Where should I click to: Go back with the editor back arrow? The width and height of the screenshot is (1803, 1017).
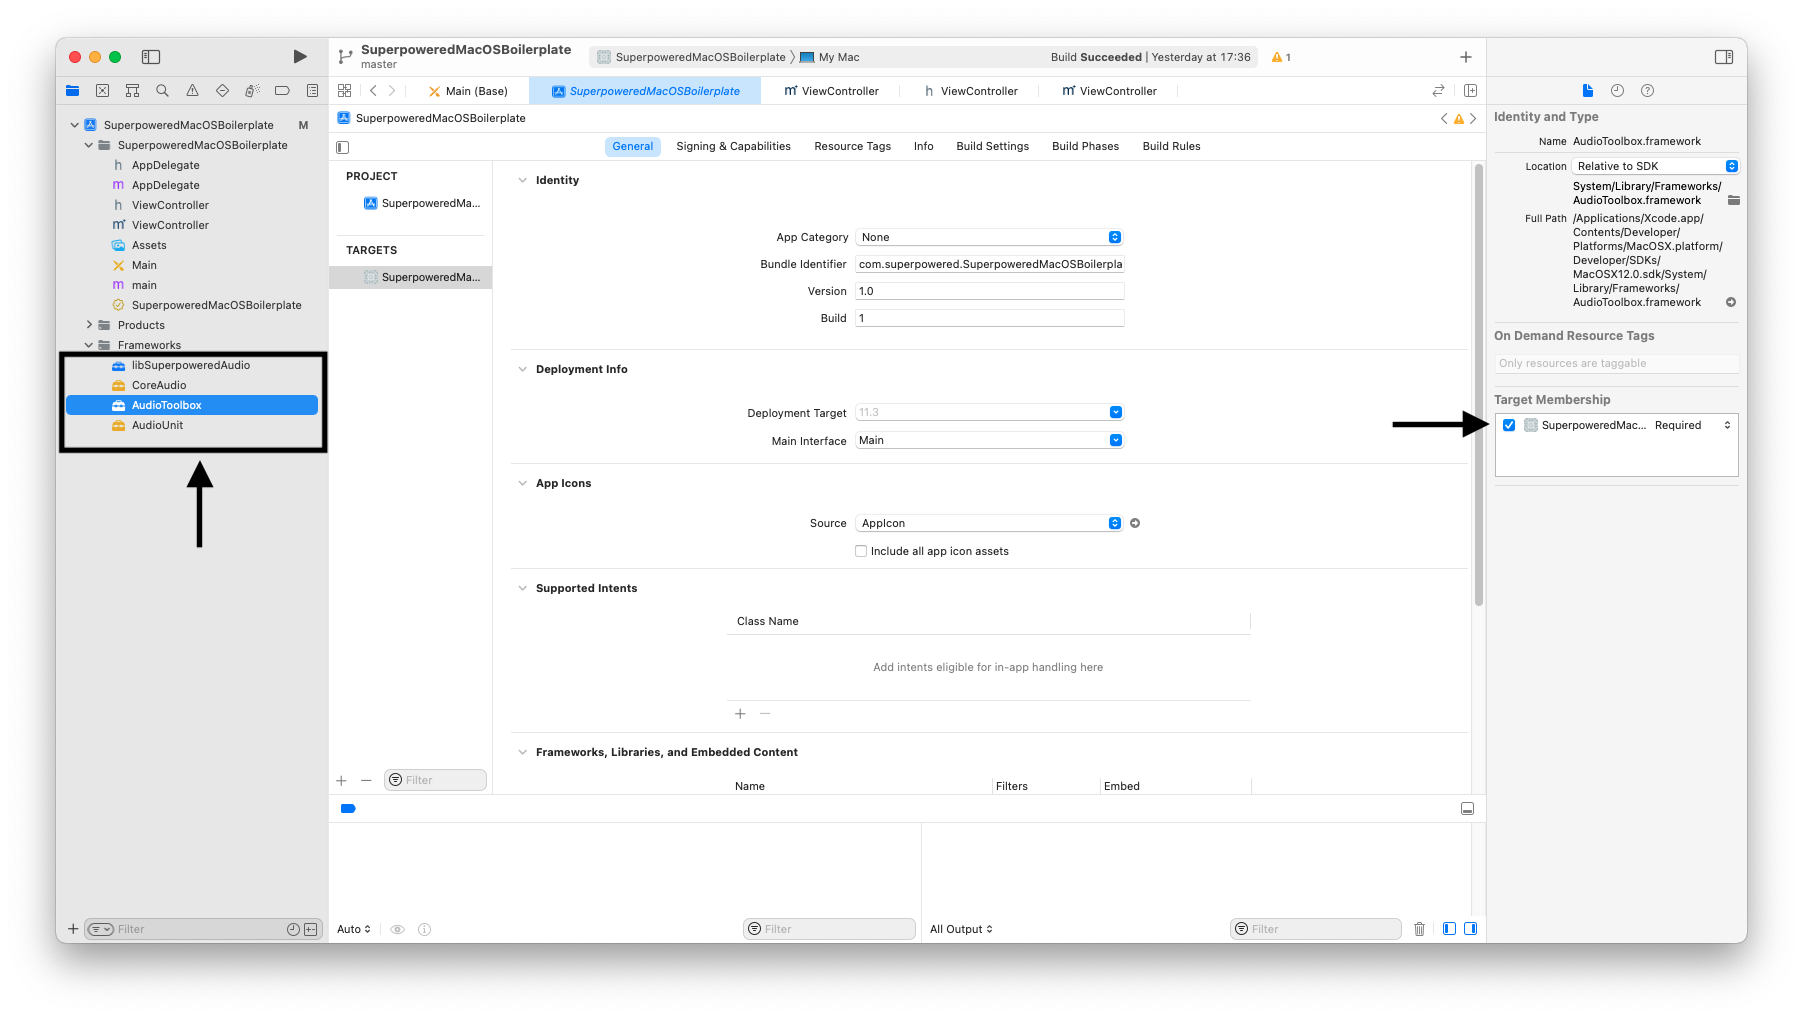click(373, 91)
